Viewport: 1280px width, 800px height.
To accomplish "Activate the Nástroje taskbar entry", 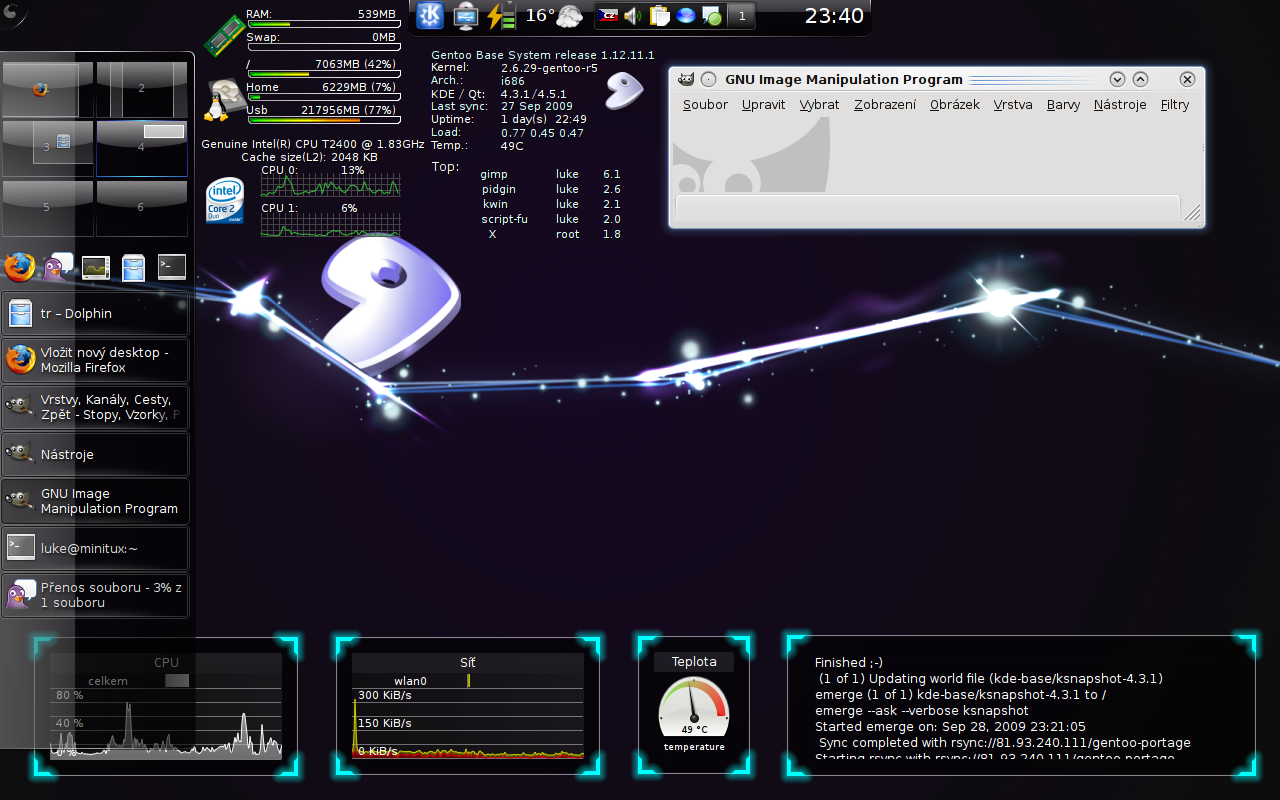I will [95, 454].
